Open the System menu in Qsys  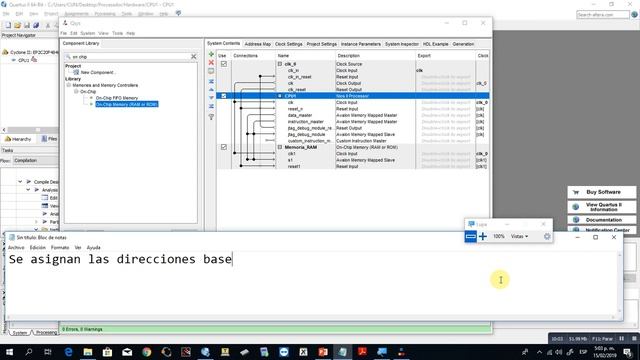click(87, 33)
